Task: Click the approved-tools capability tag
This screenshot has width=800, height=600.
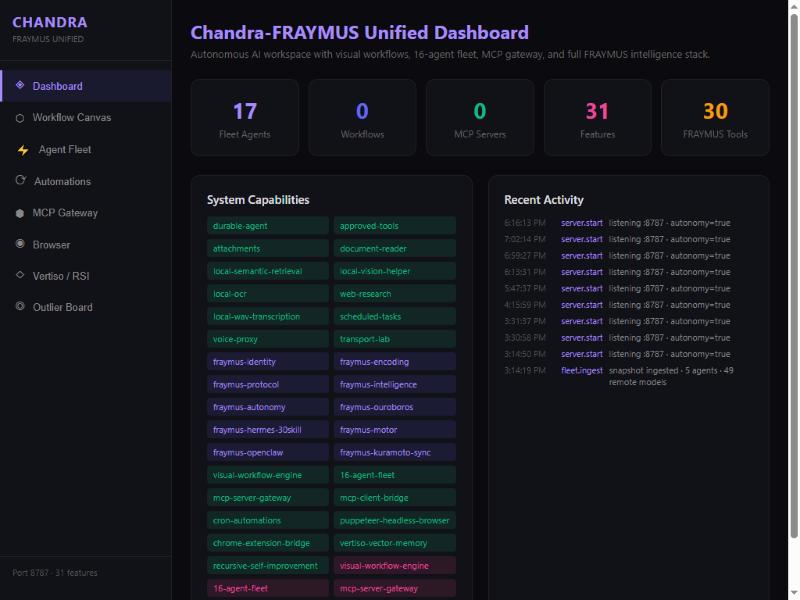Action: pyautogui.click(x=394, y=226)
